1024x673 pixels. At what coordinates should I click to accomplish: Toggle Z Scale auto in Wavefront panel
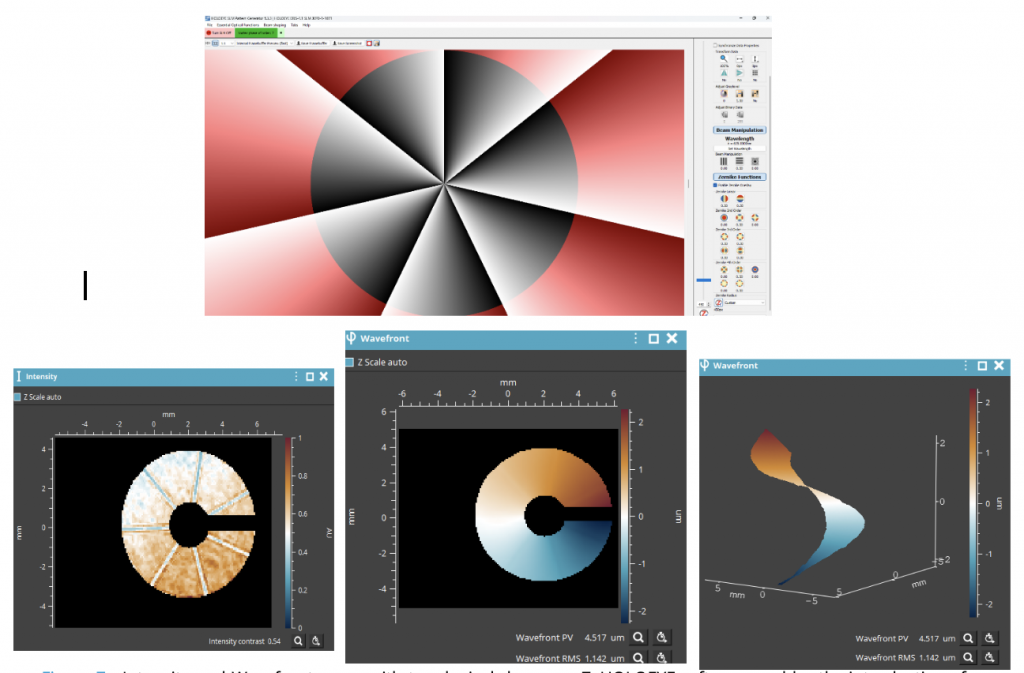[x=350, y=362]
